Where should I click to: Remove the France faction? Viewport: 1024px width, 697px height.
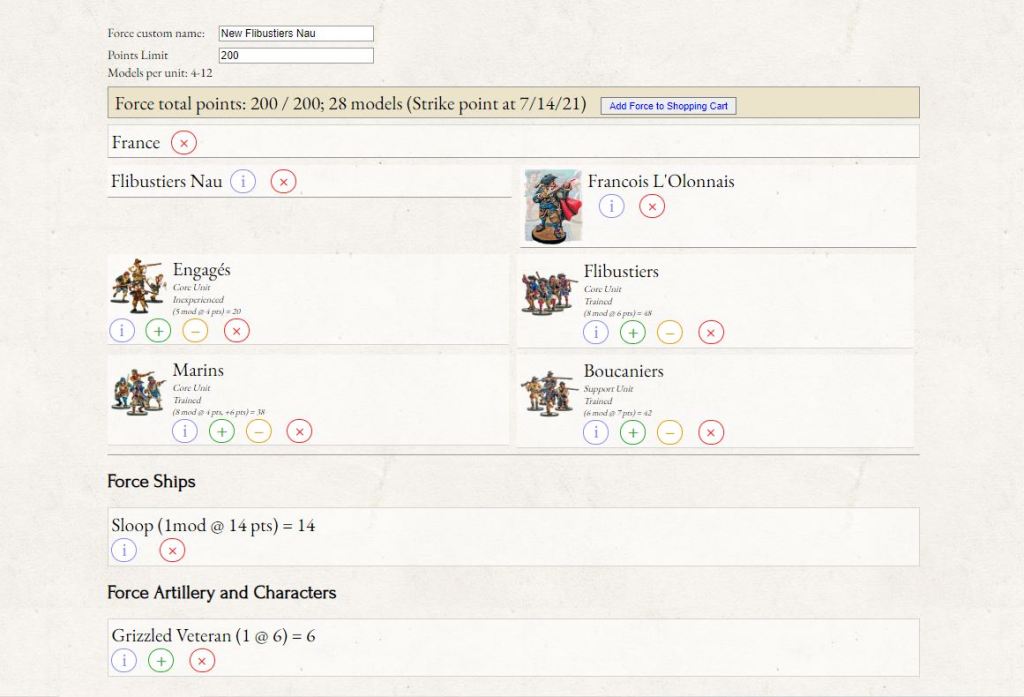tap(183, 143)
